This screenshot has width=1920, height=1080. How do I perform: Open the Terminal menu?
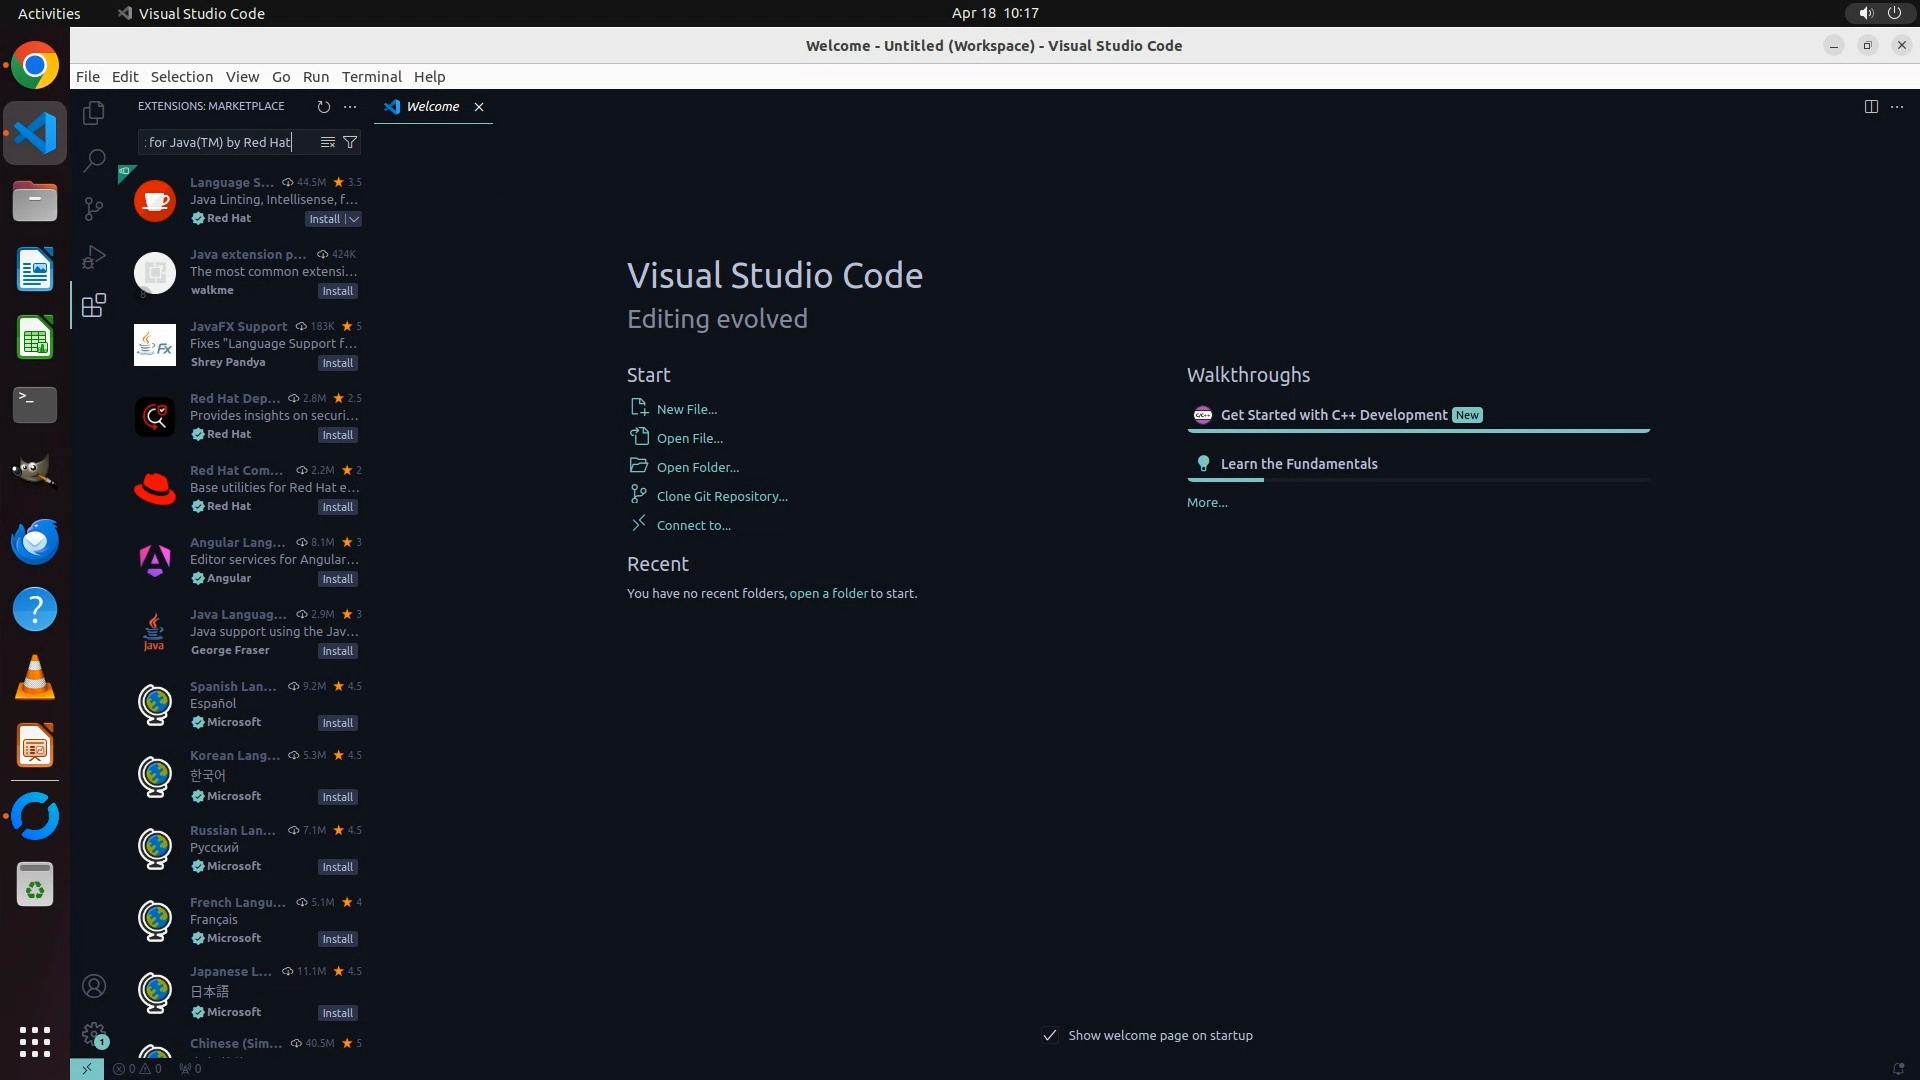[x=371, y=76]
